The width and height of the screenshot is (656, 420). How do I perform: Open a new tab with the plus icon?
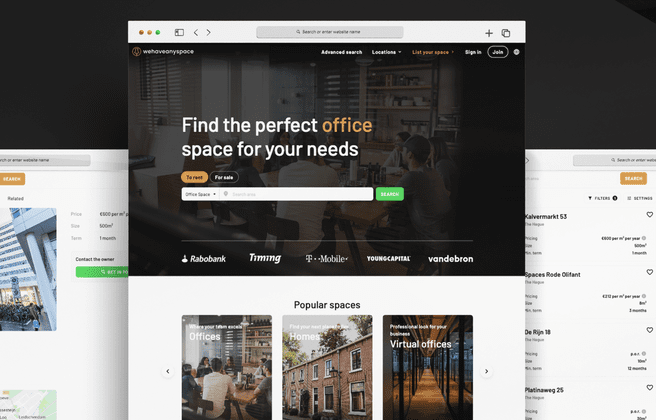click(489, 33)
